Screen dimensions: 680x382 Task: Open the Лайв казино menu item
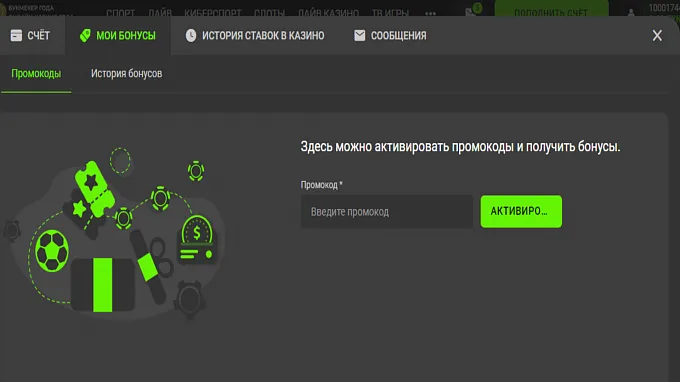(328, 12)
